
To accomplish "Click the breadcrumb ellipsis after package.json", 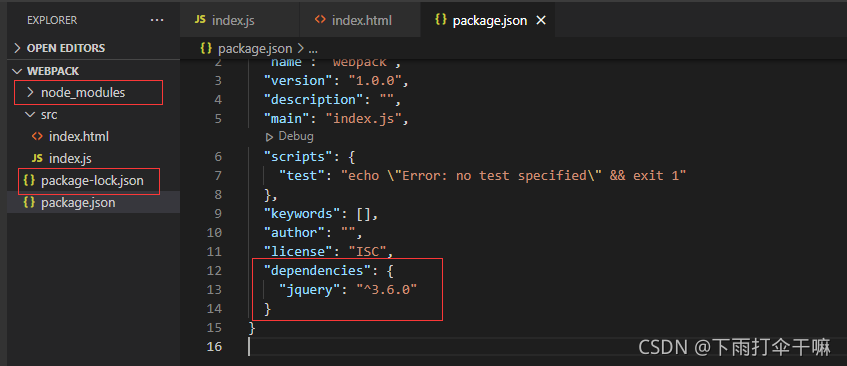I will (313, 49).
